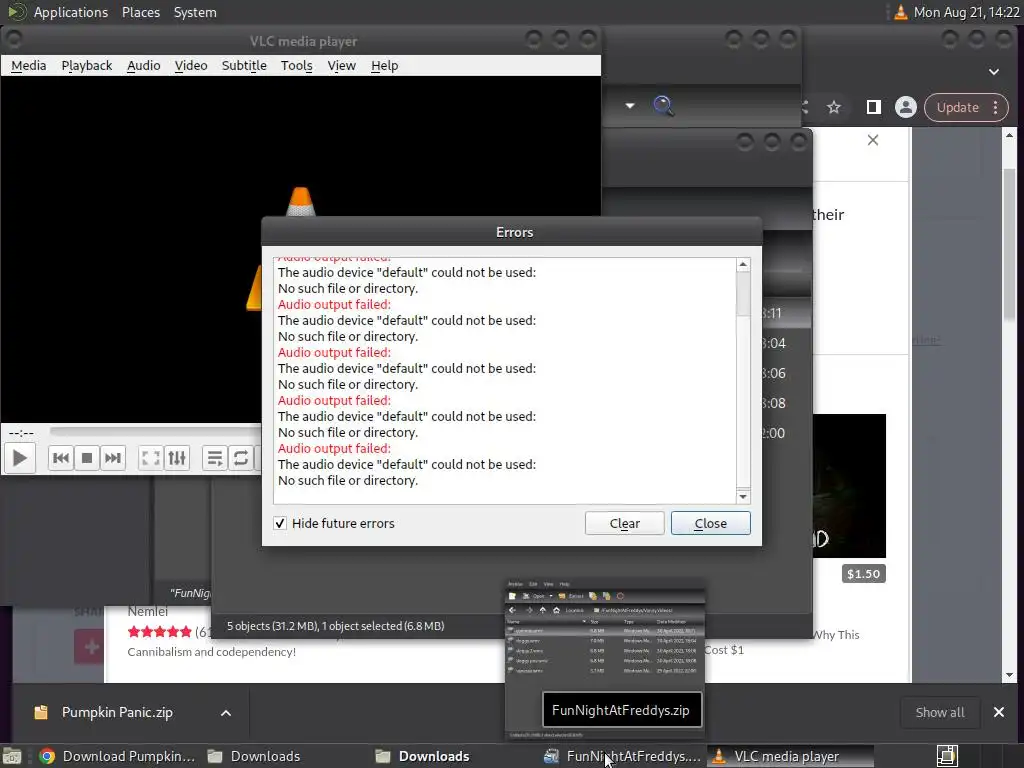Expand Chrome tab search chevron
The height and width of the screenshot is (768, 1024).
(x=994, y=72)
